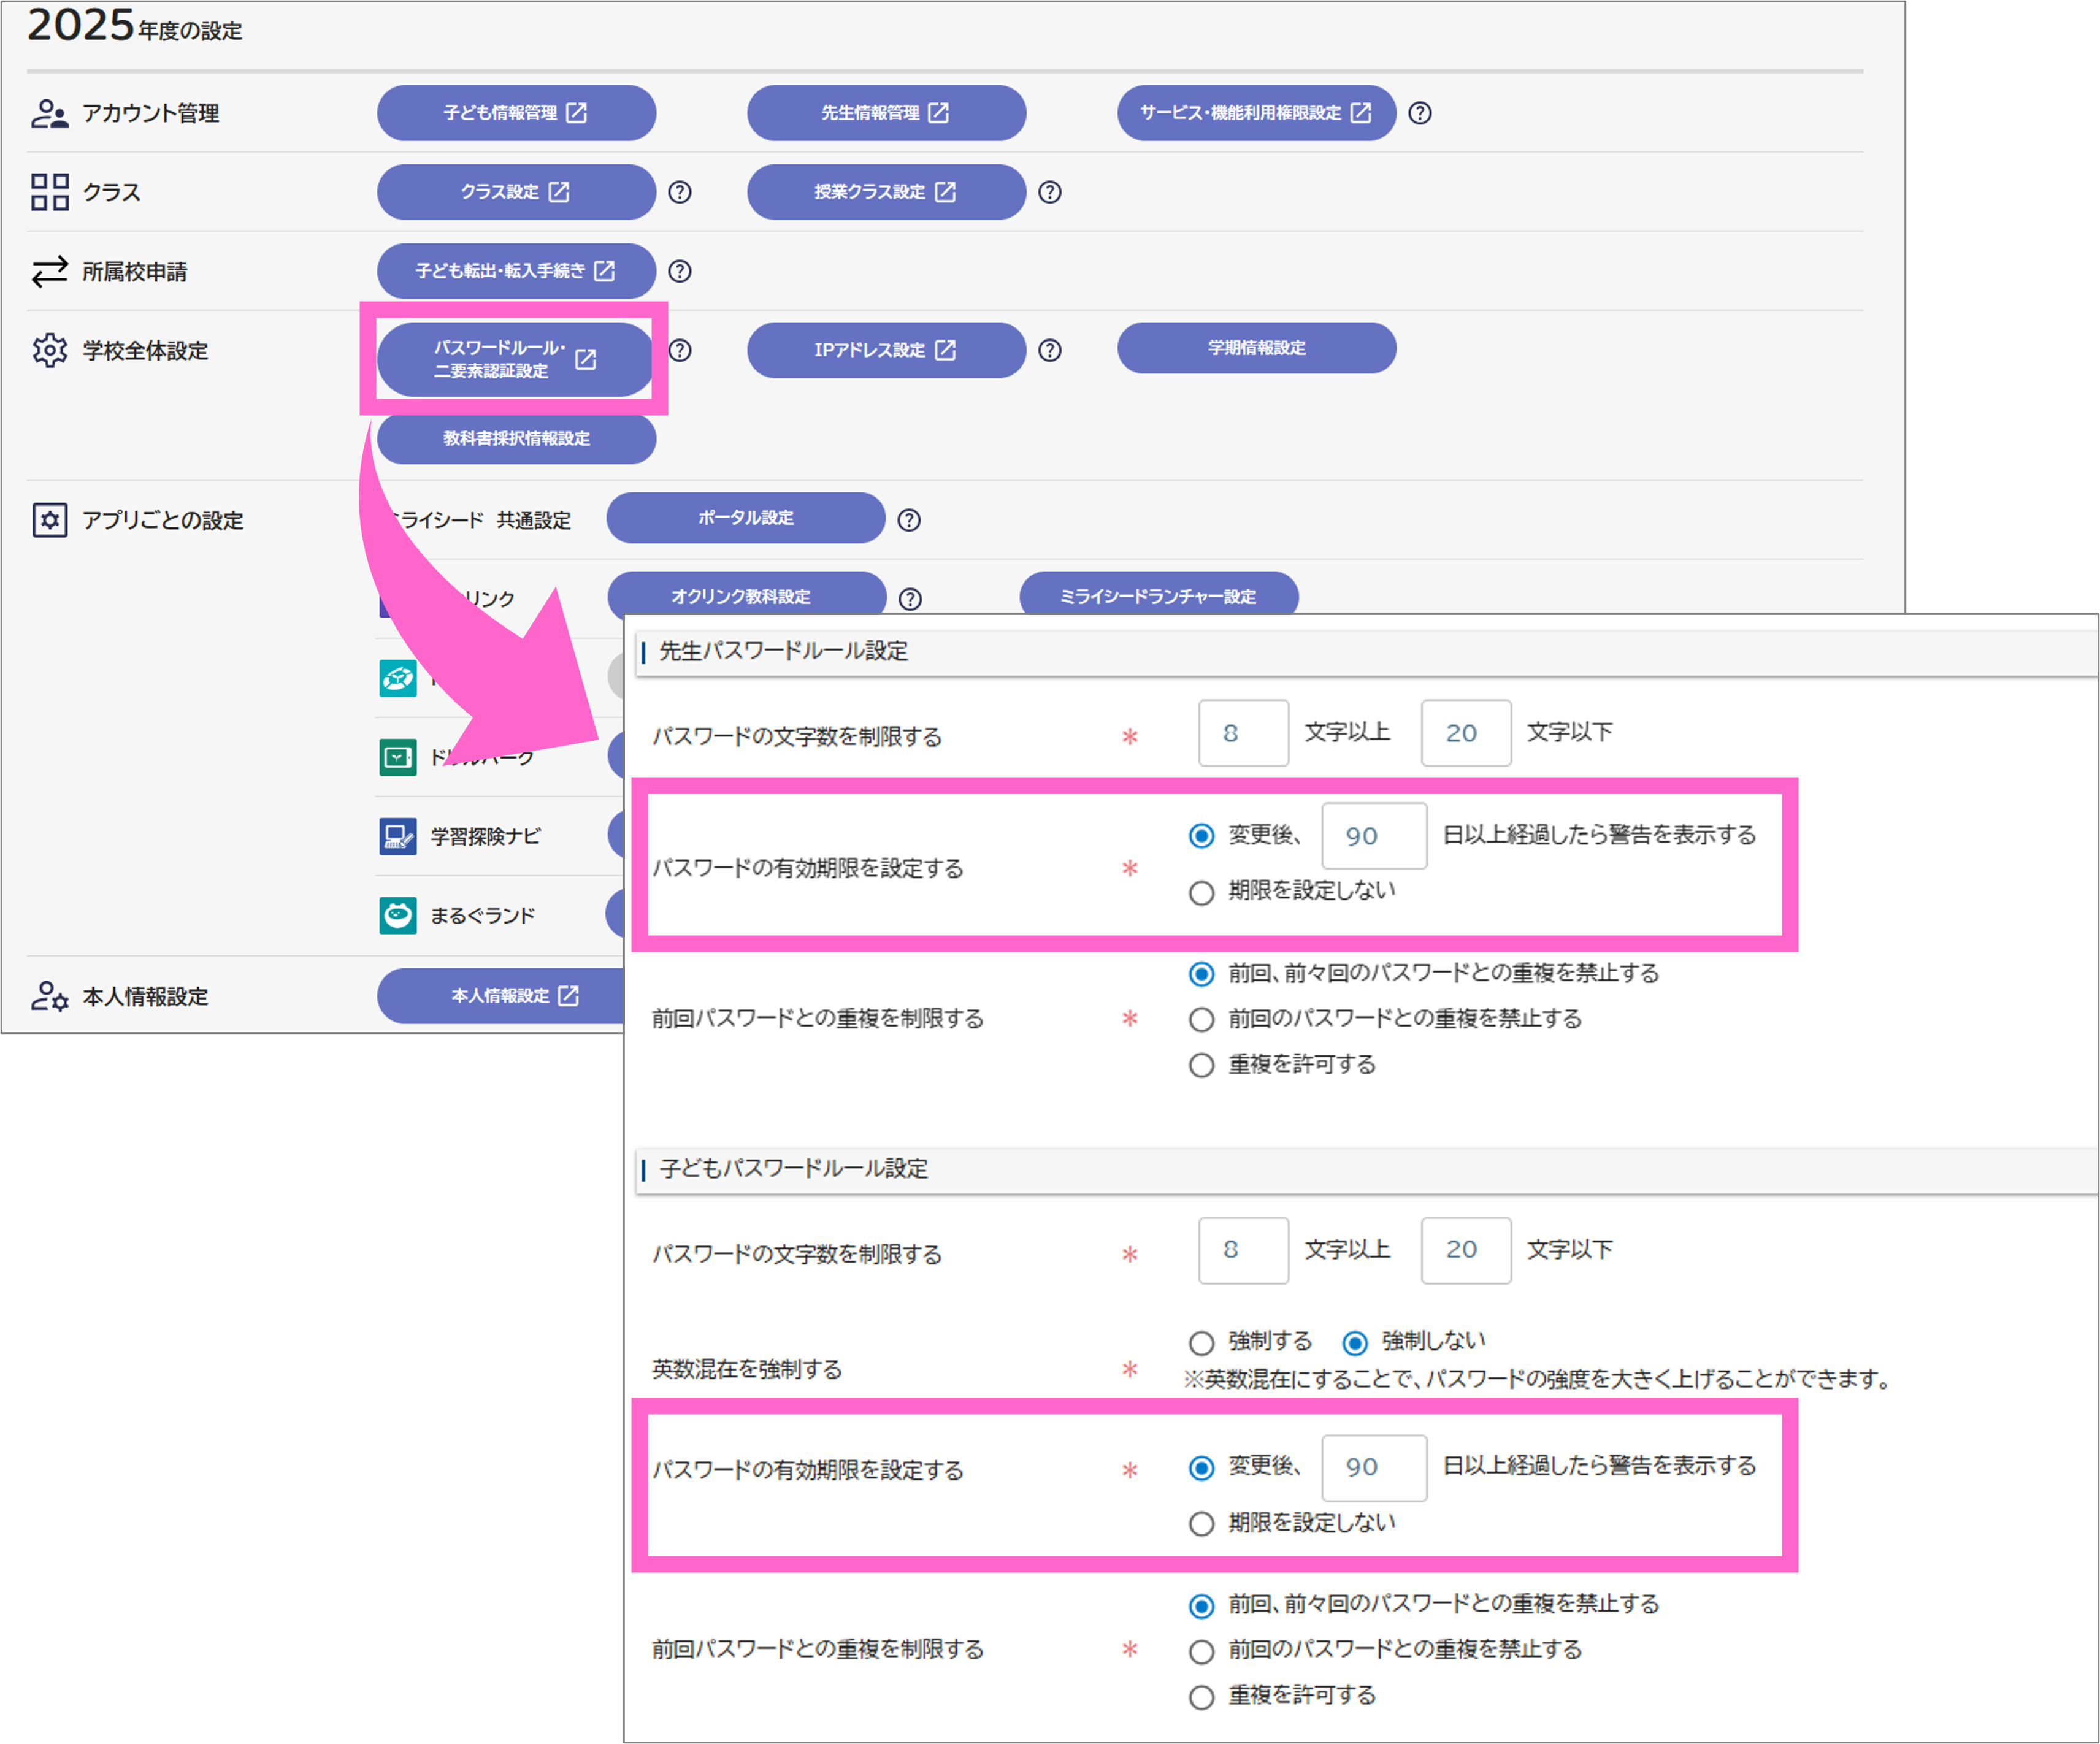
Task: Click help icon beside サービス・機能利用権限設定
Action: tap(1419, 113)
